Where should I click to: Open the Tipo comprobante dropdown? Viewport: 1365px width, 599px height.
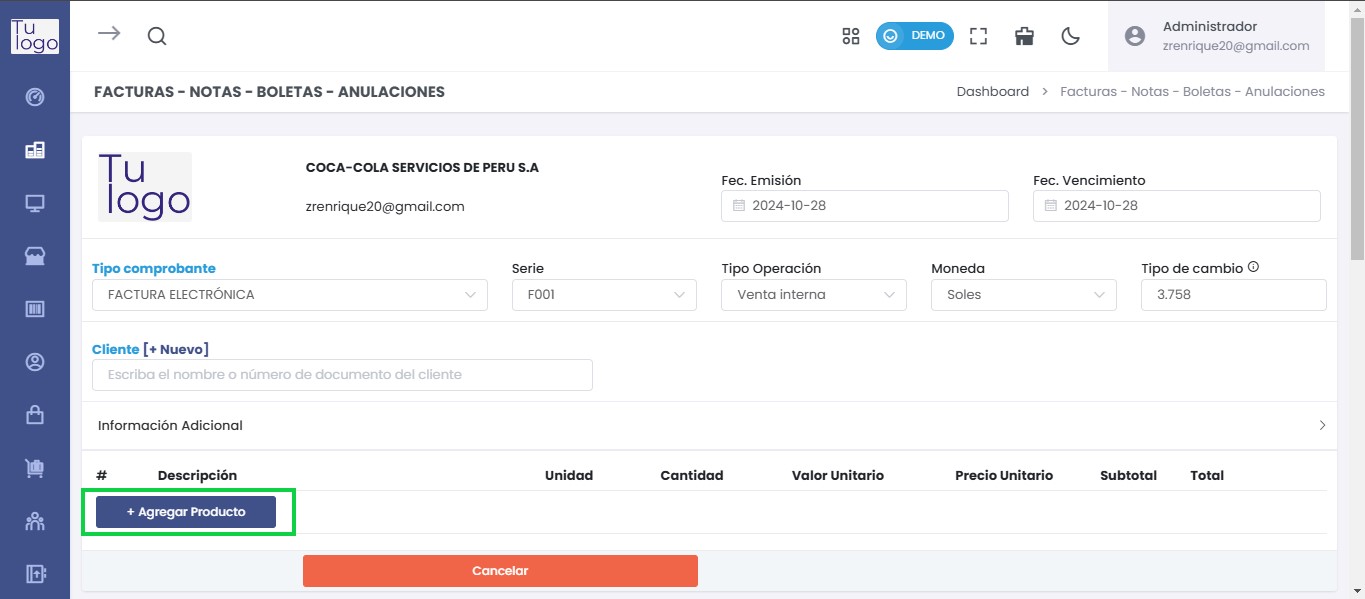(289, 295)
